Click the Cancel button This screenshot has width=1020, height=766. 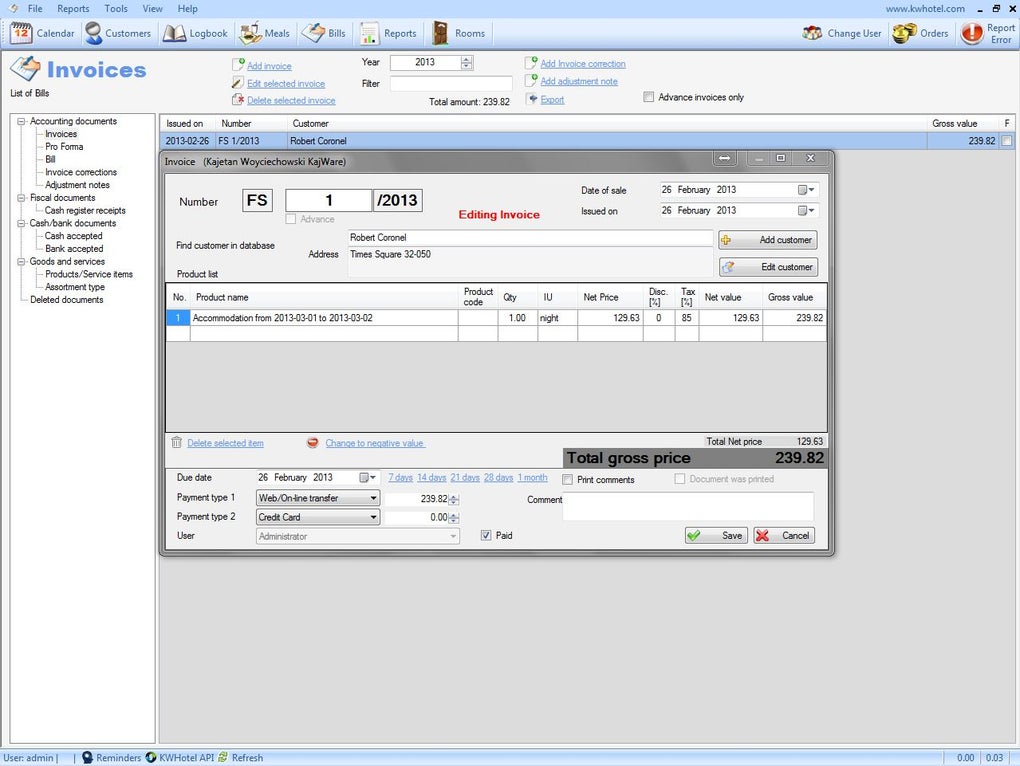click(784, 535)
